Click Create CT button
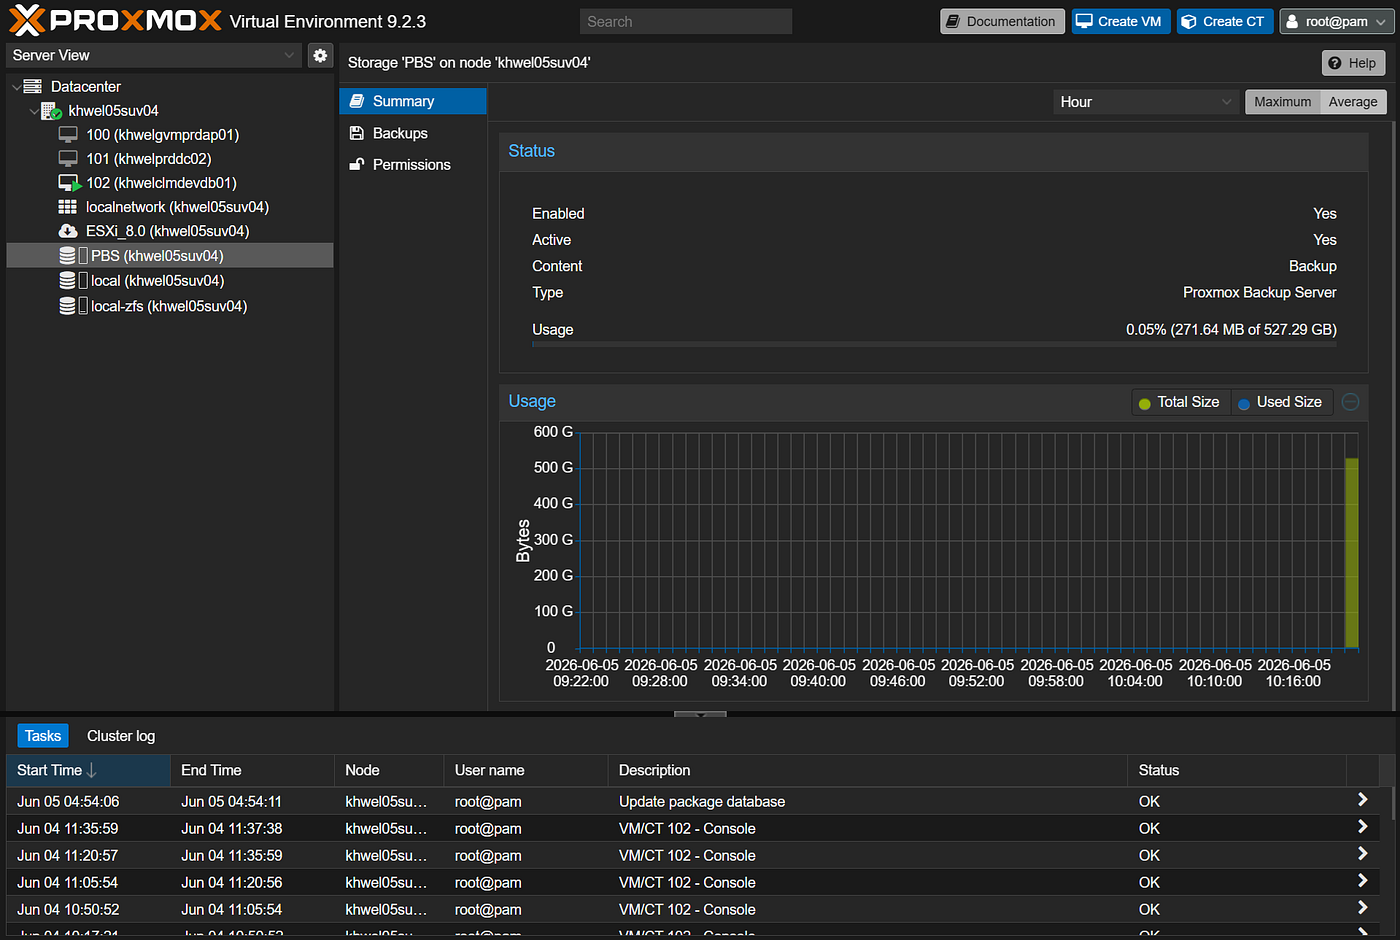The height and width of the screenshot is (940, 1400). pyautogui.click(x=1223, y=22)
